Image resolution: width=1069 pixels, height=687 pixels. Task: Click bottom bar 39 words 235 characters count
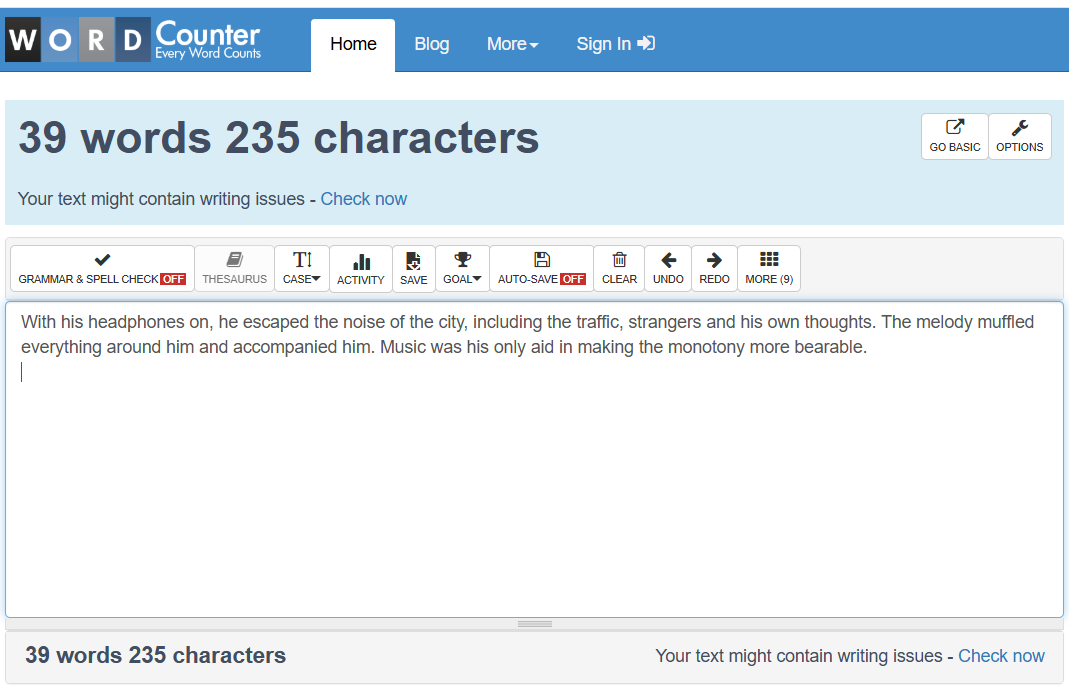155,655
